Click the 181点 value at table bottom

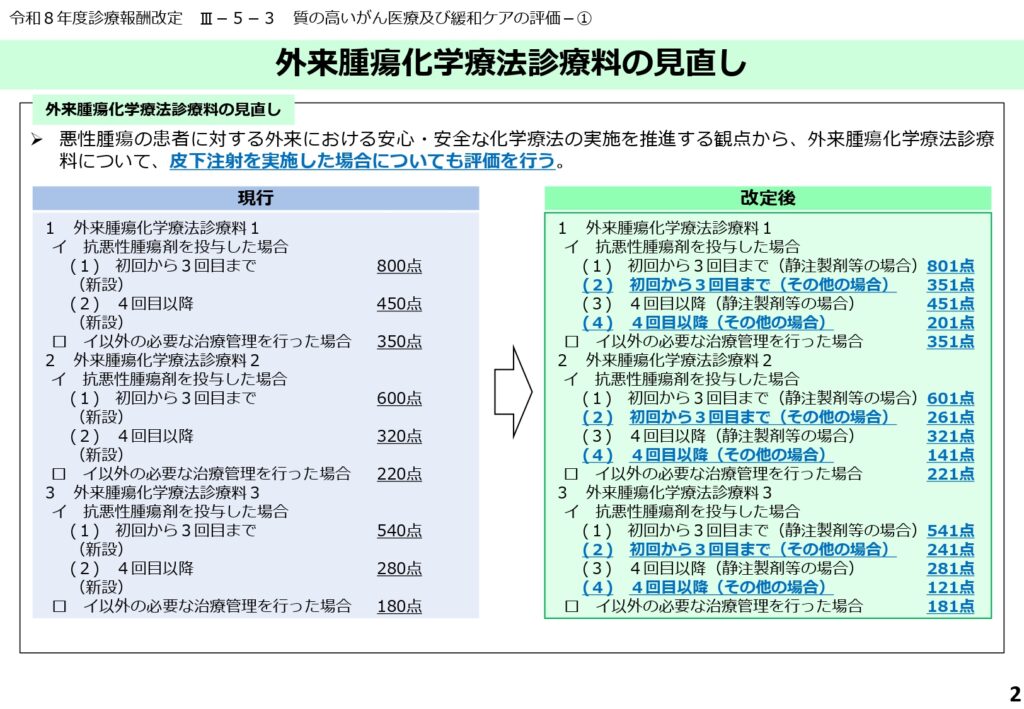click(x=950, y=606)
